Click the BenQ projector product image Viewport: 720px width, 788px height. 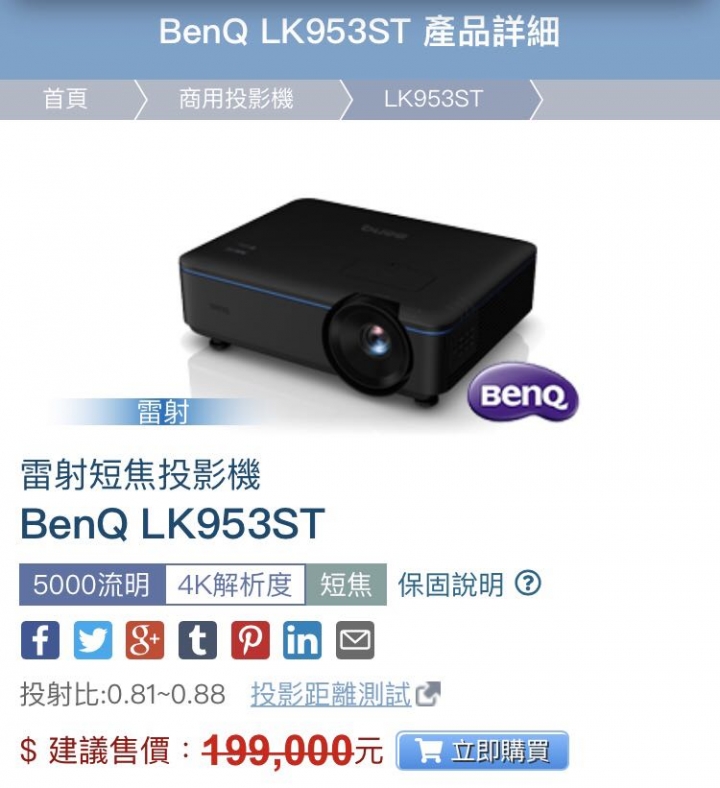pos(358,302)
